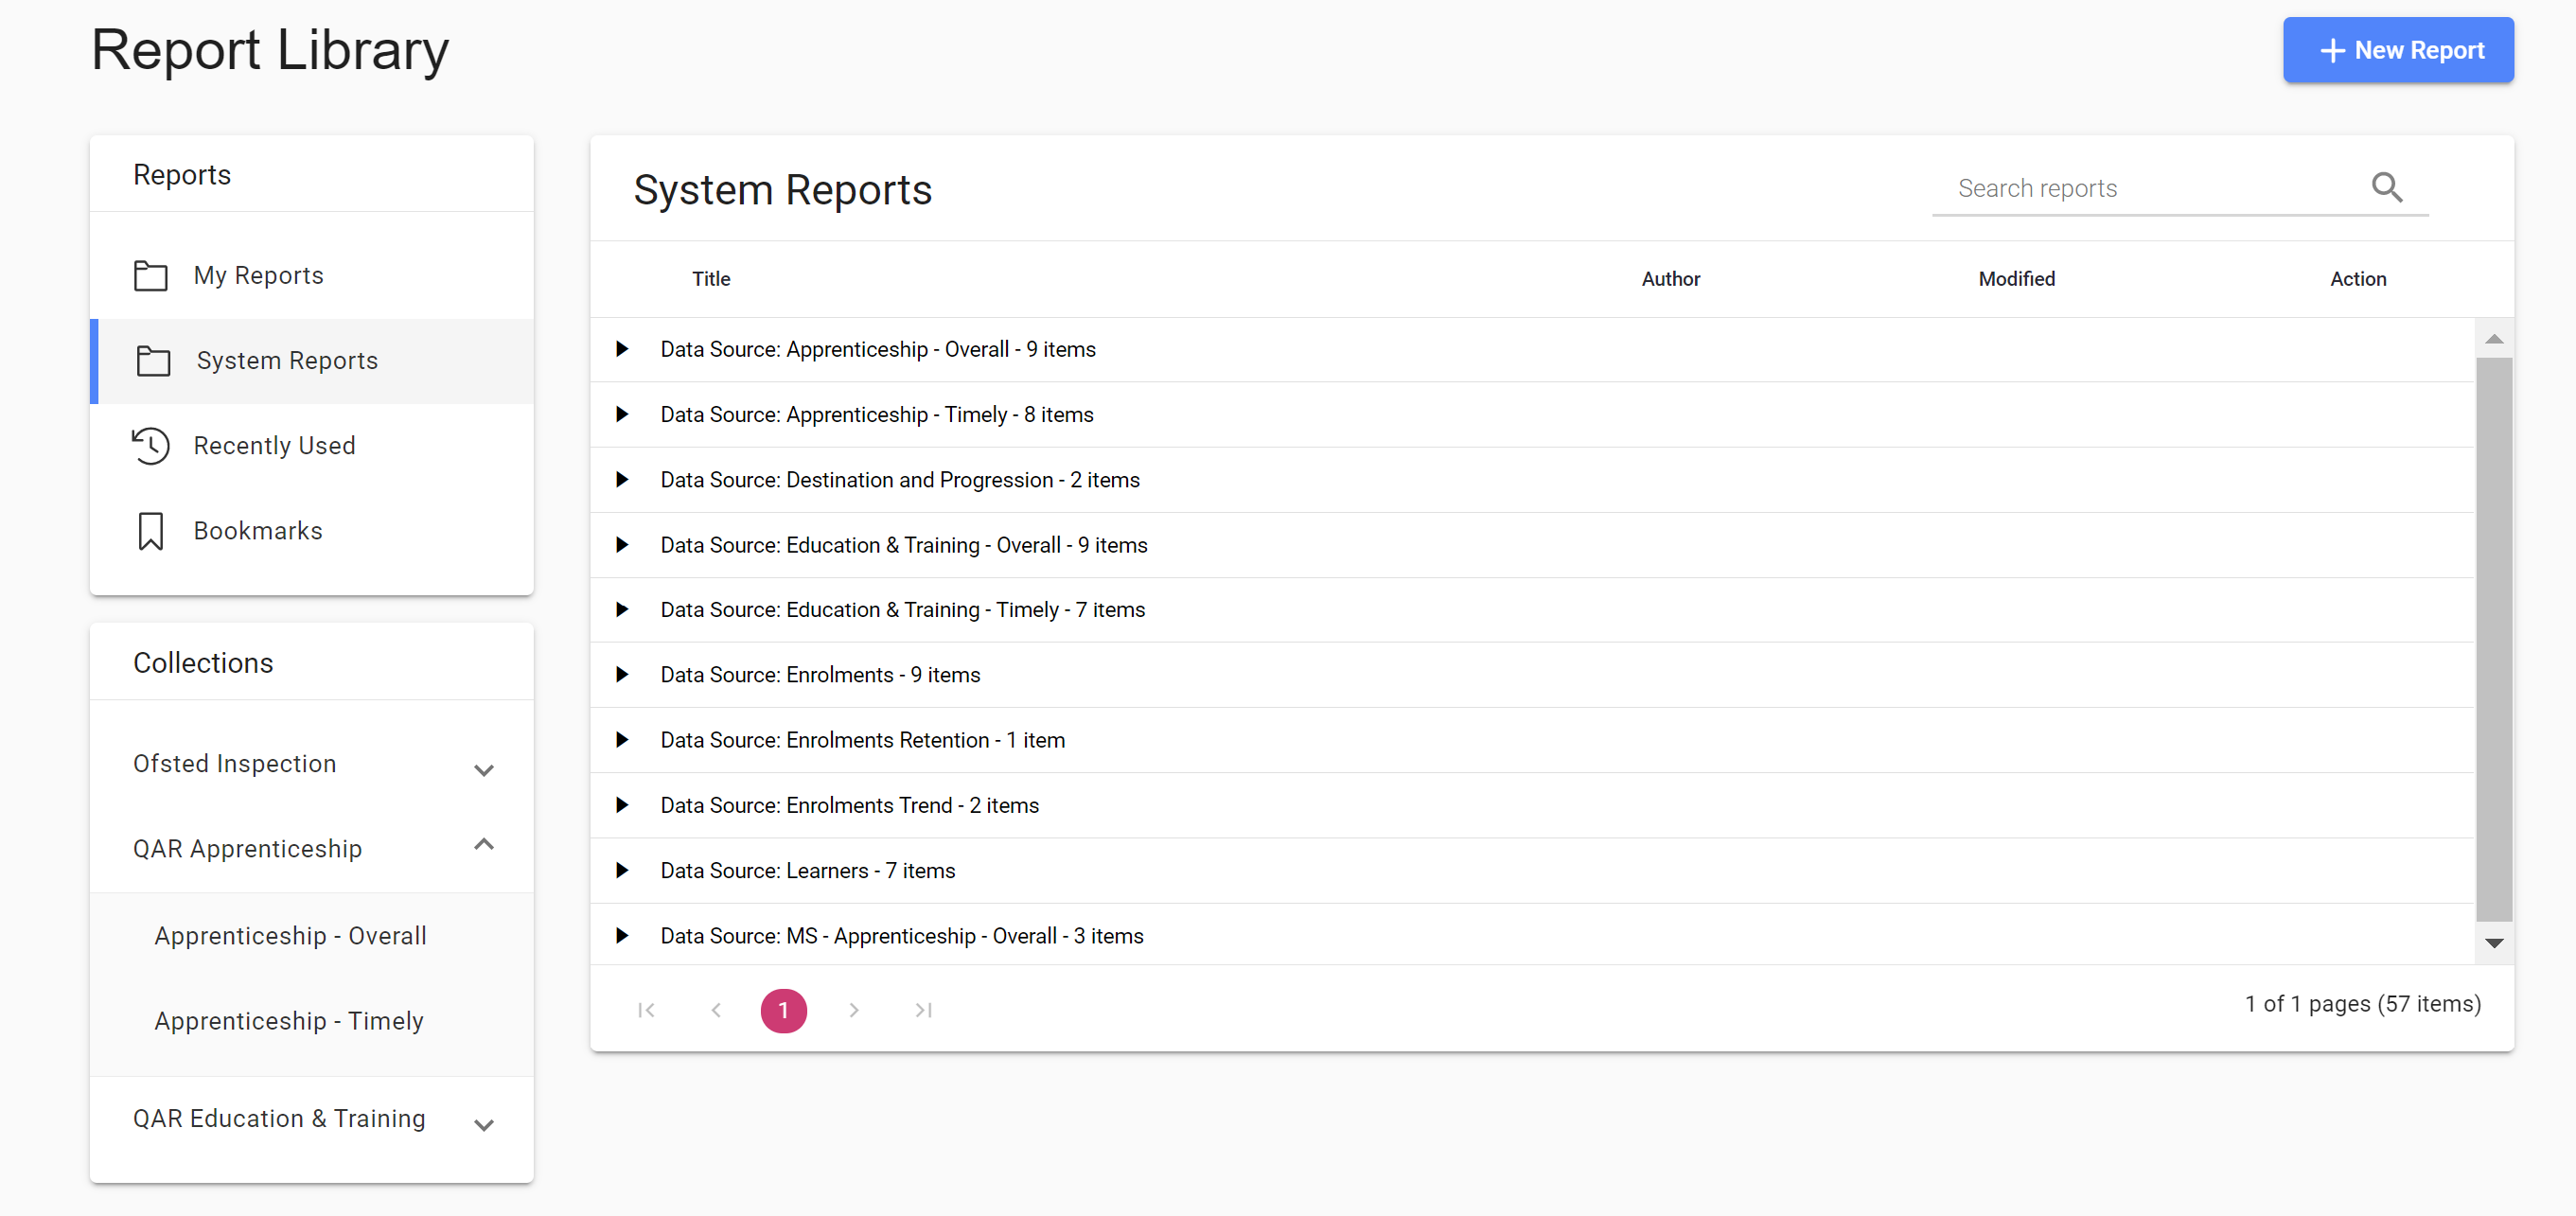
Task: Expand the Enrolments Retention data source row
Action: [x=622, y=740]
